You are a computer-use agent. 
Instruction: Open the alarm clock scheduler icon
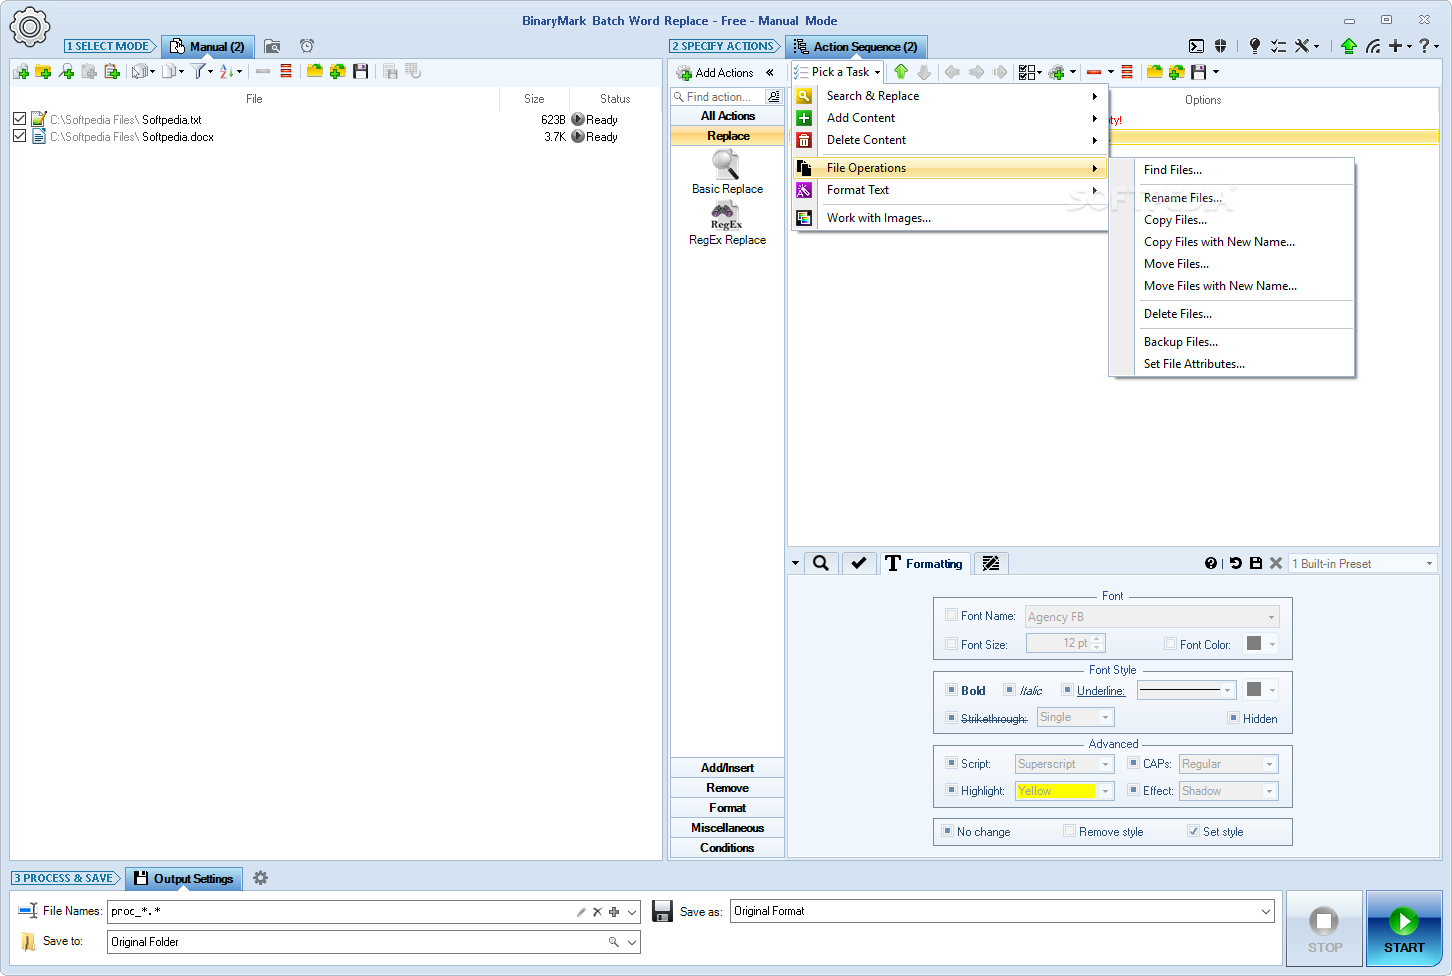(307, 46)
